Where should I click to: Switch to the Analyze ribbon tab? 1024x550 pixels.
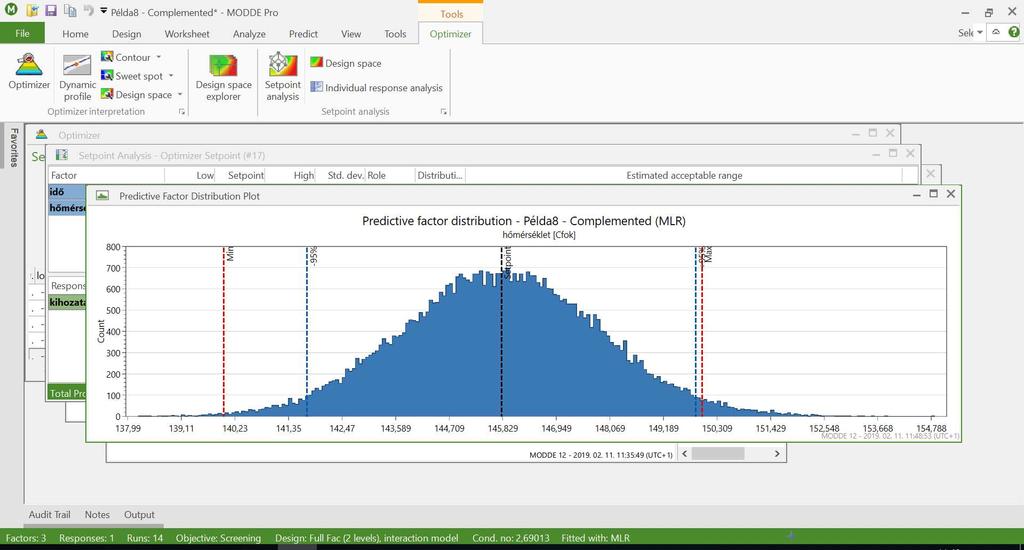[x=249, y=34]
